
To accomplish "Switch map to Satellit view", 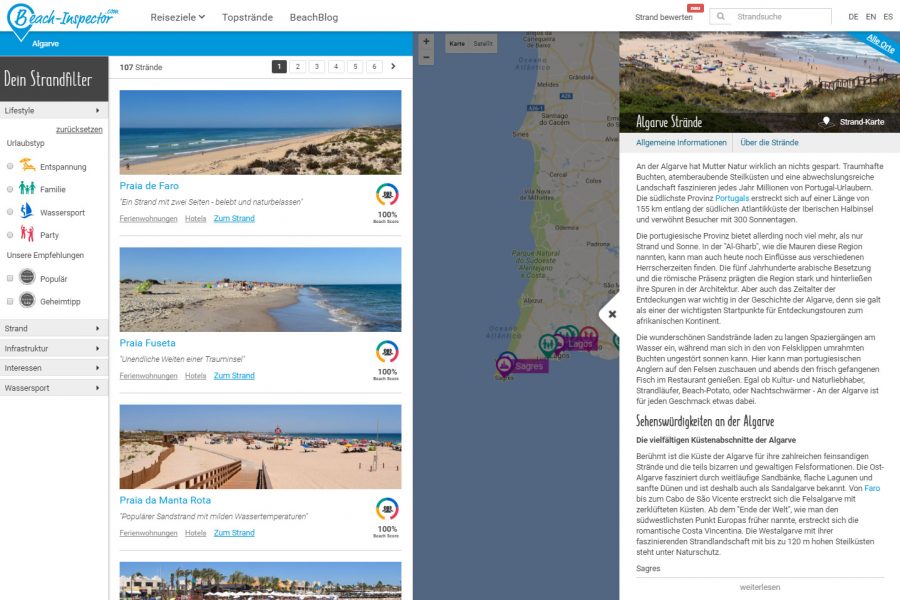I will 483,44.
